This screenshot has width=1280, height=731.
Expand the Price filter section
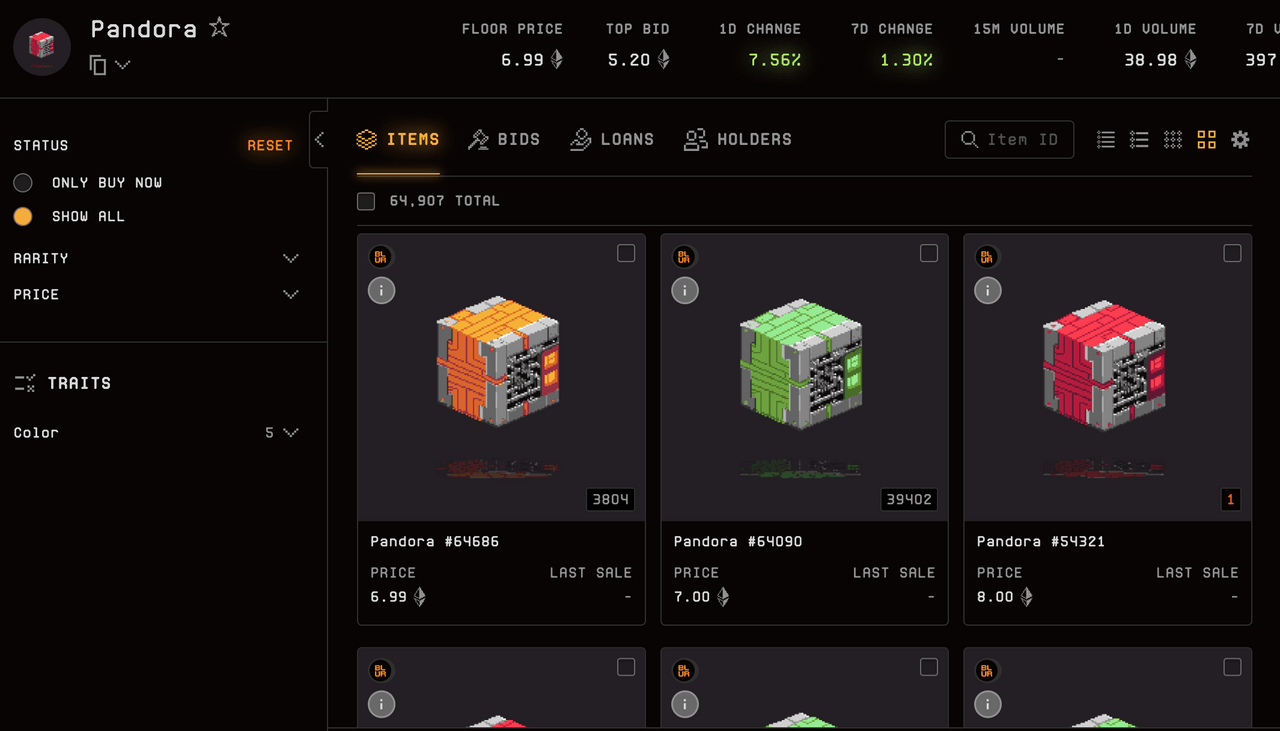(291, 294)
